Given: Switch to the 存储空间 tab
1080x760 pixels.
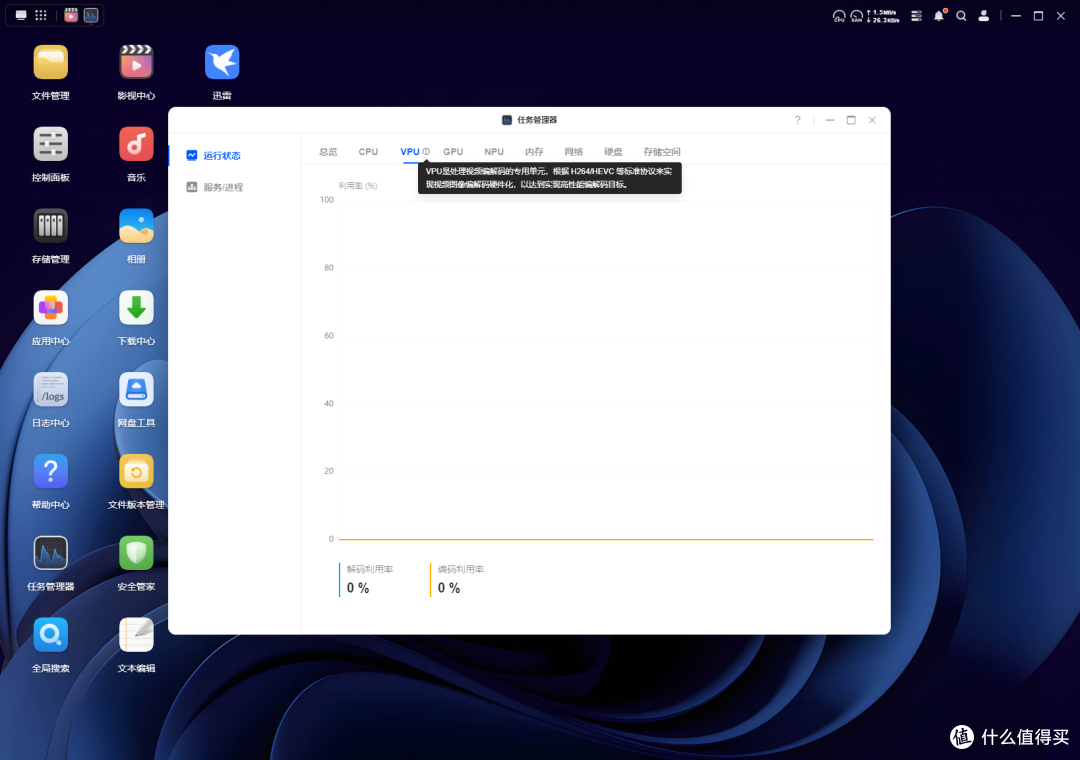Looking at the screenshot, I should [662, 152].
